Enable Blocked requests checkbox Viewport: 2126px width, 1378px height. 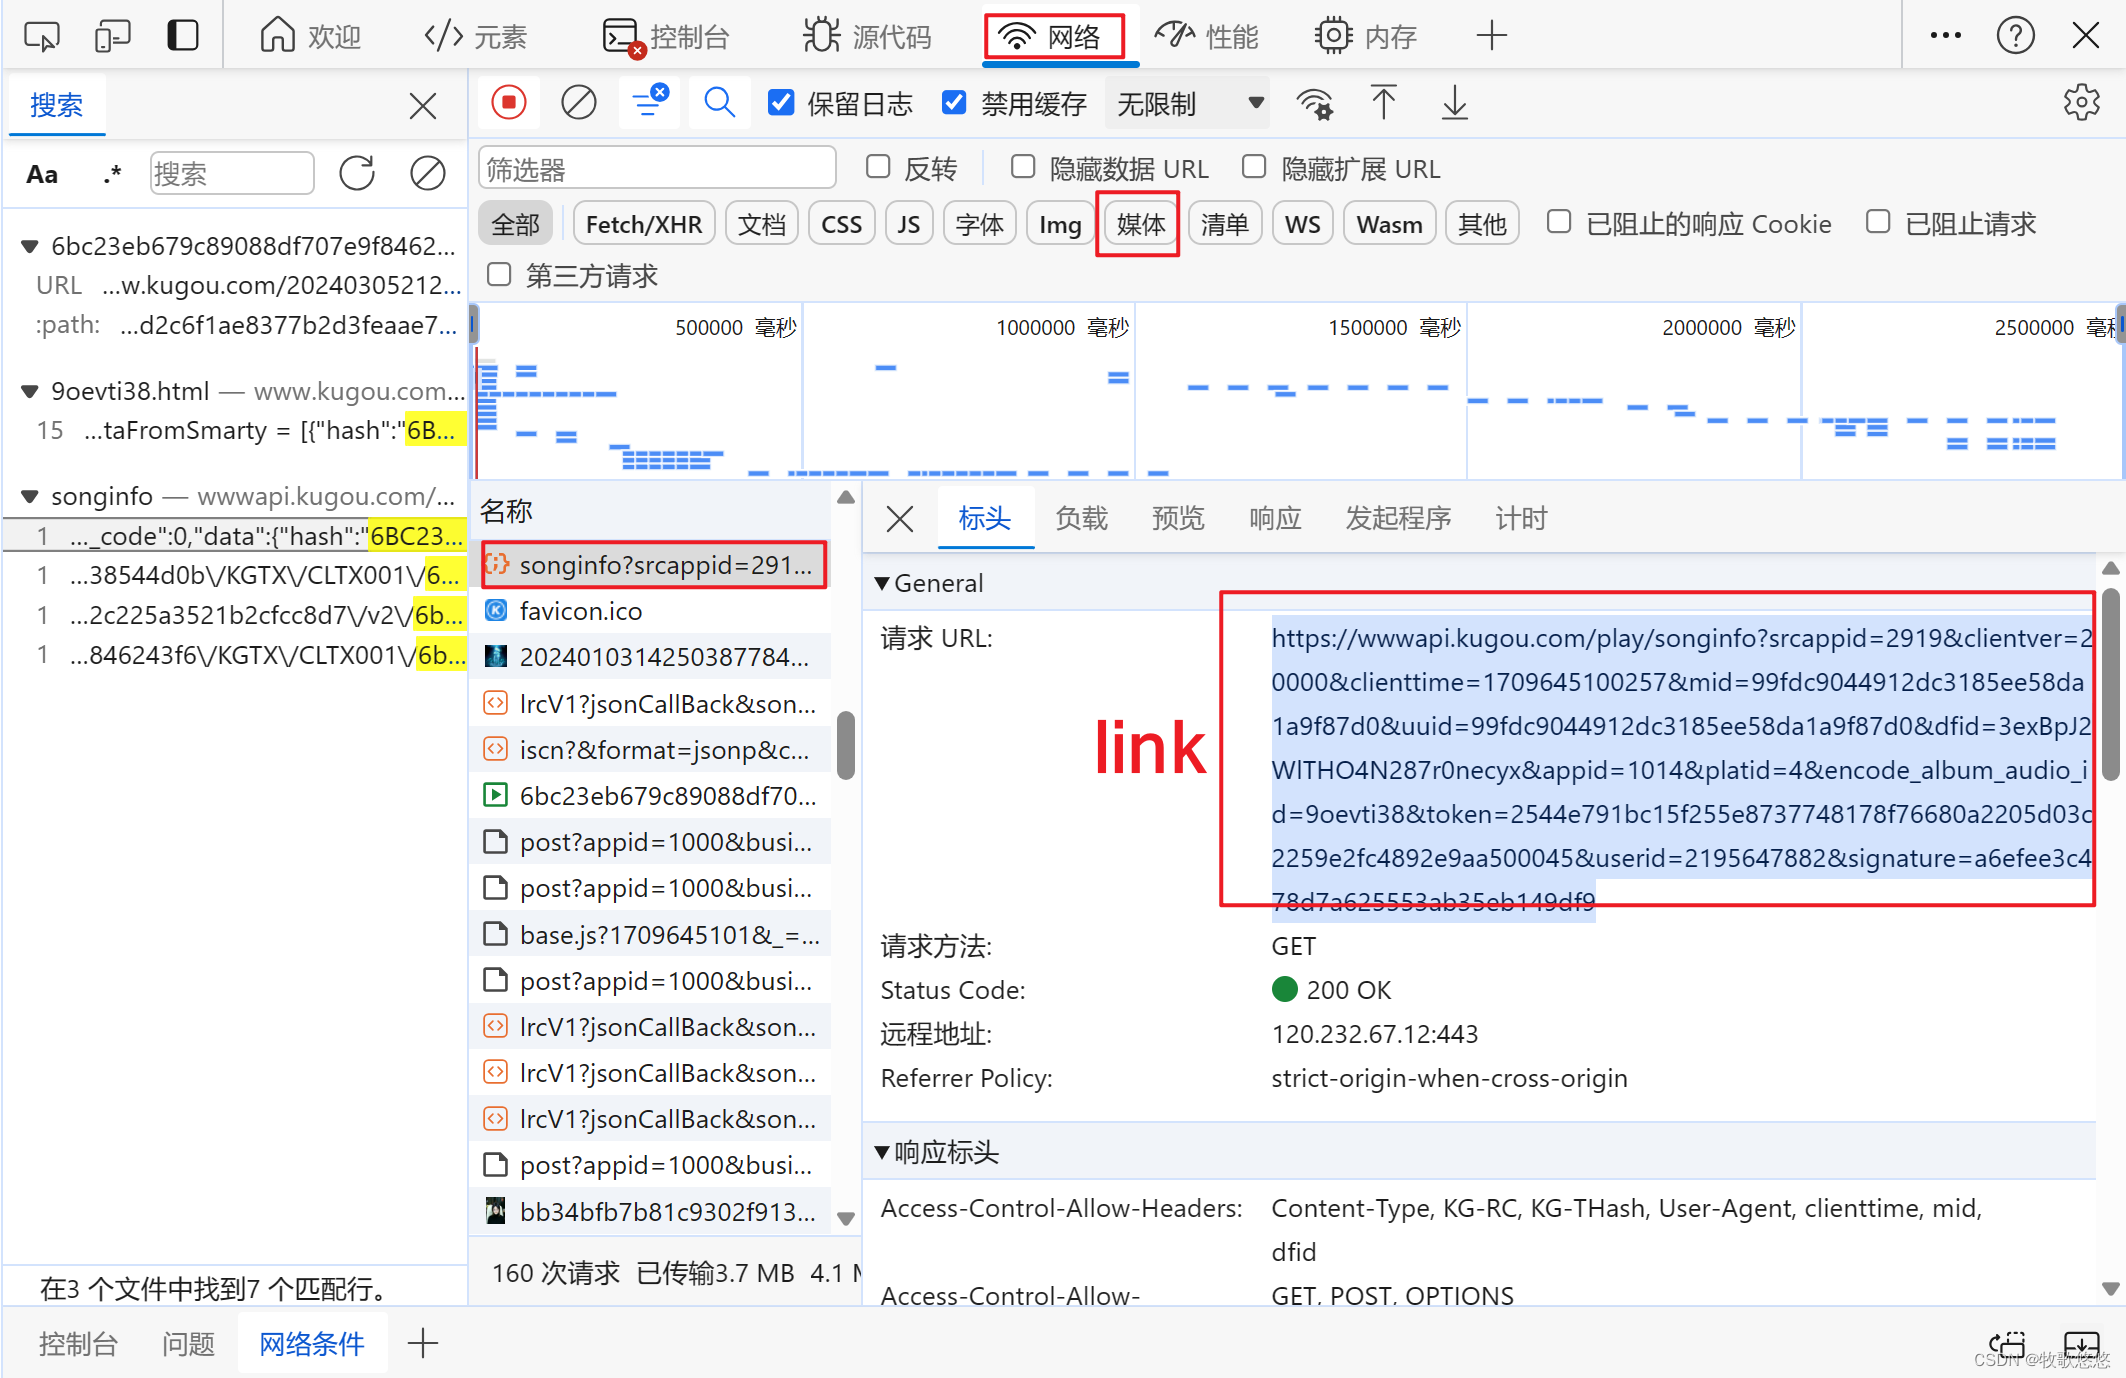click(x=1878, y=222)
